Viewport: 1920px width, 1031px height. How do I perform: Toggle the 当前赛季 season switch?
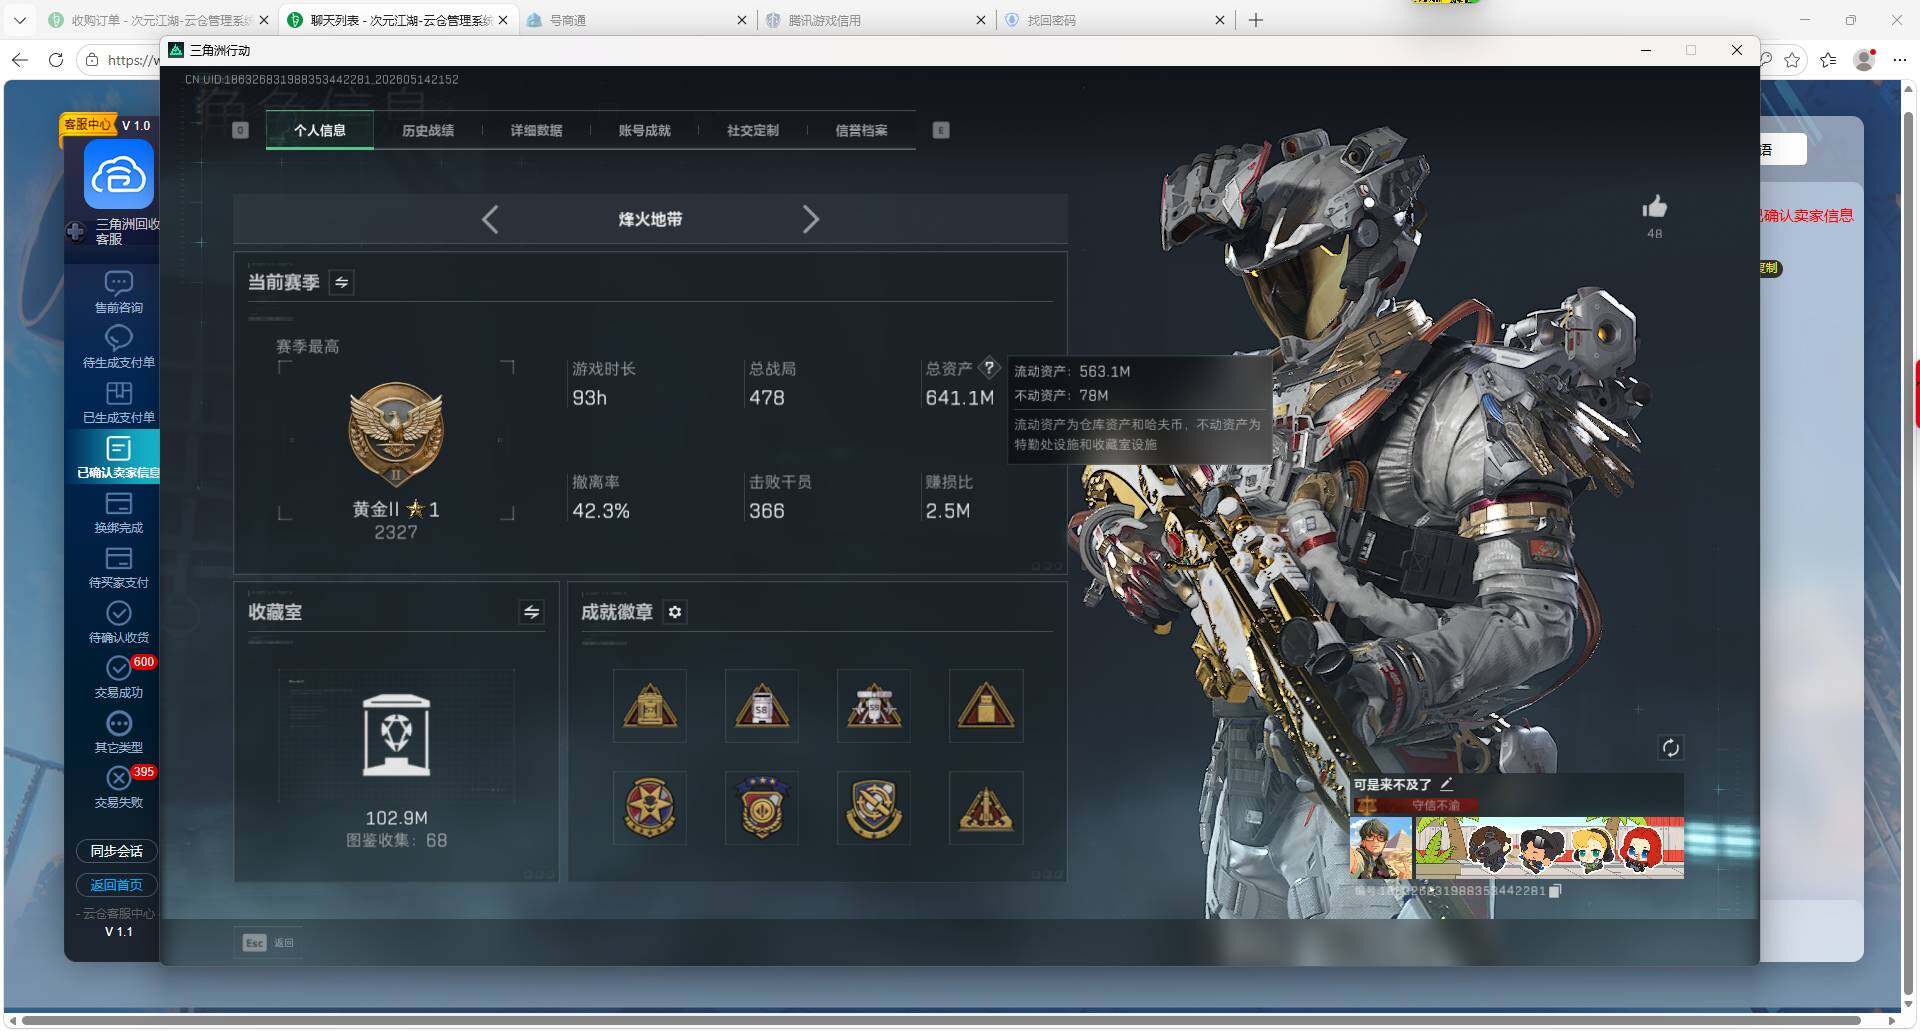341,283
